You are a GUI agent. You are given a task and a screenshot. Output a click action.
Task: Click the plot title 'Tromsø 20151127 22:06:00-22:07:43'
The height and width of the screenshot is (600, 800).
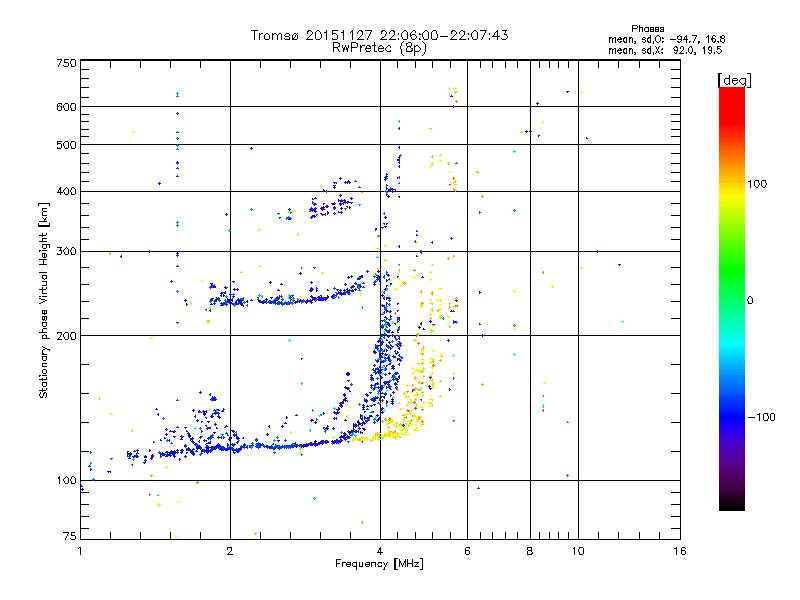379,35
